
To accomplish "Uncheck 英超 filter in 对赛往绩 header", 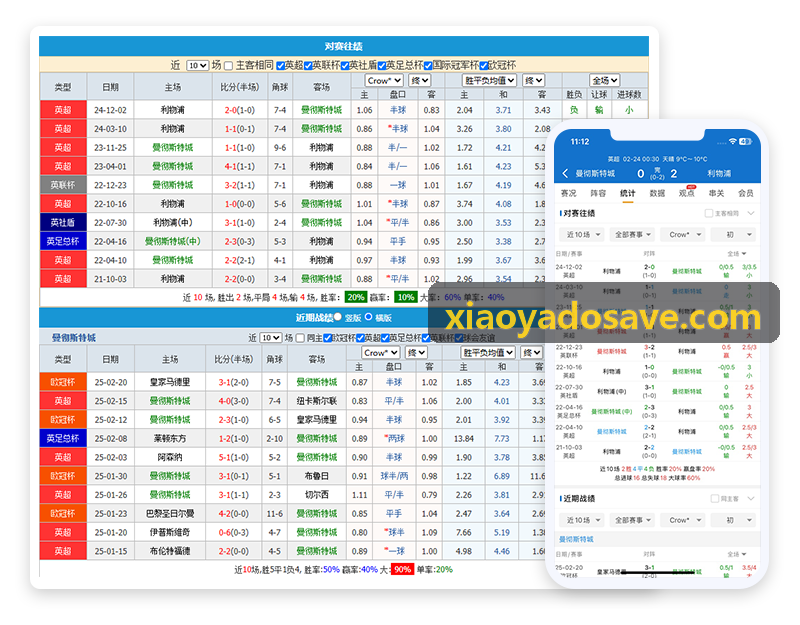I will (280, 66).
